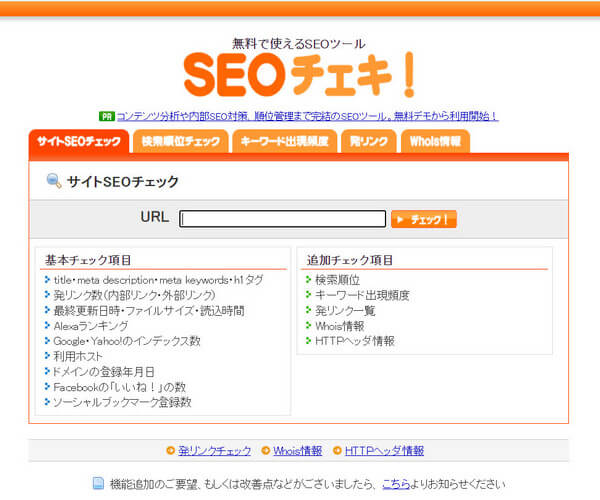Click the magnifying glass icon beside サイトSEOチェック heading
This screenshot has height=500, width=600.
(x=54, y=181)
